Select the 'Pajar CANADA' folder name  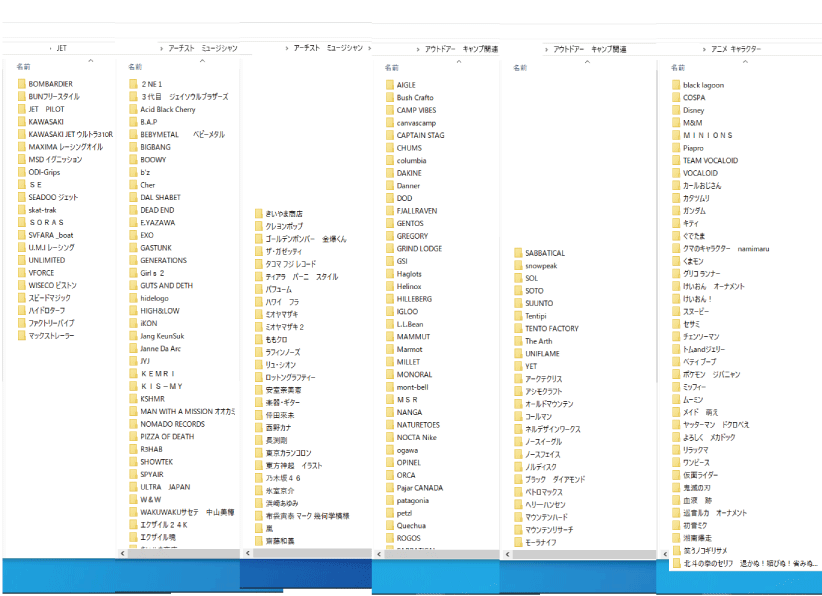420,487
